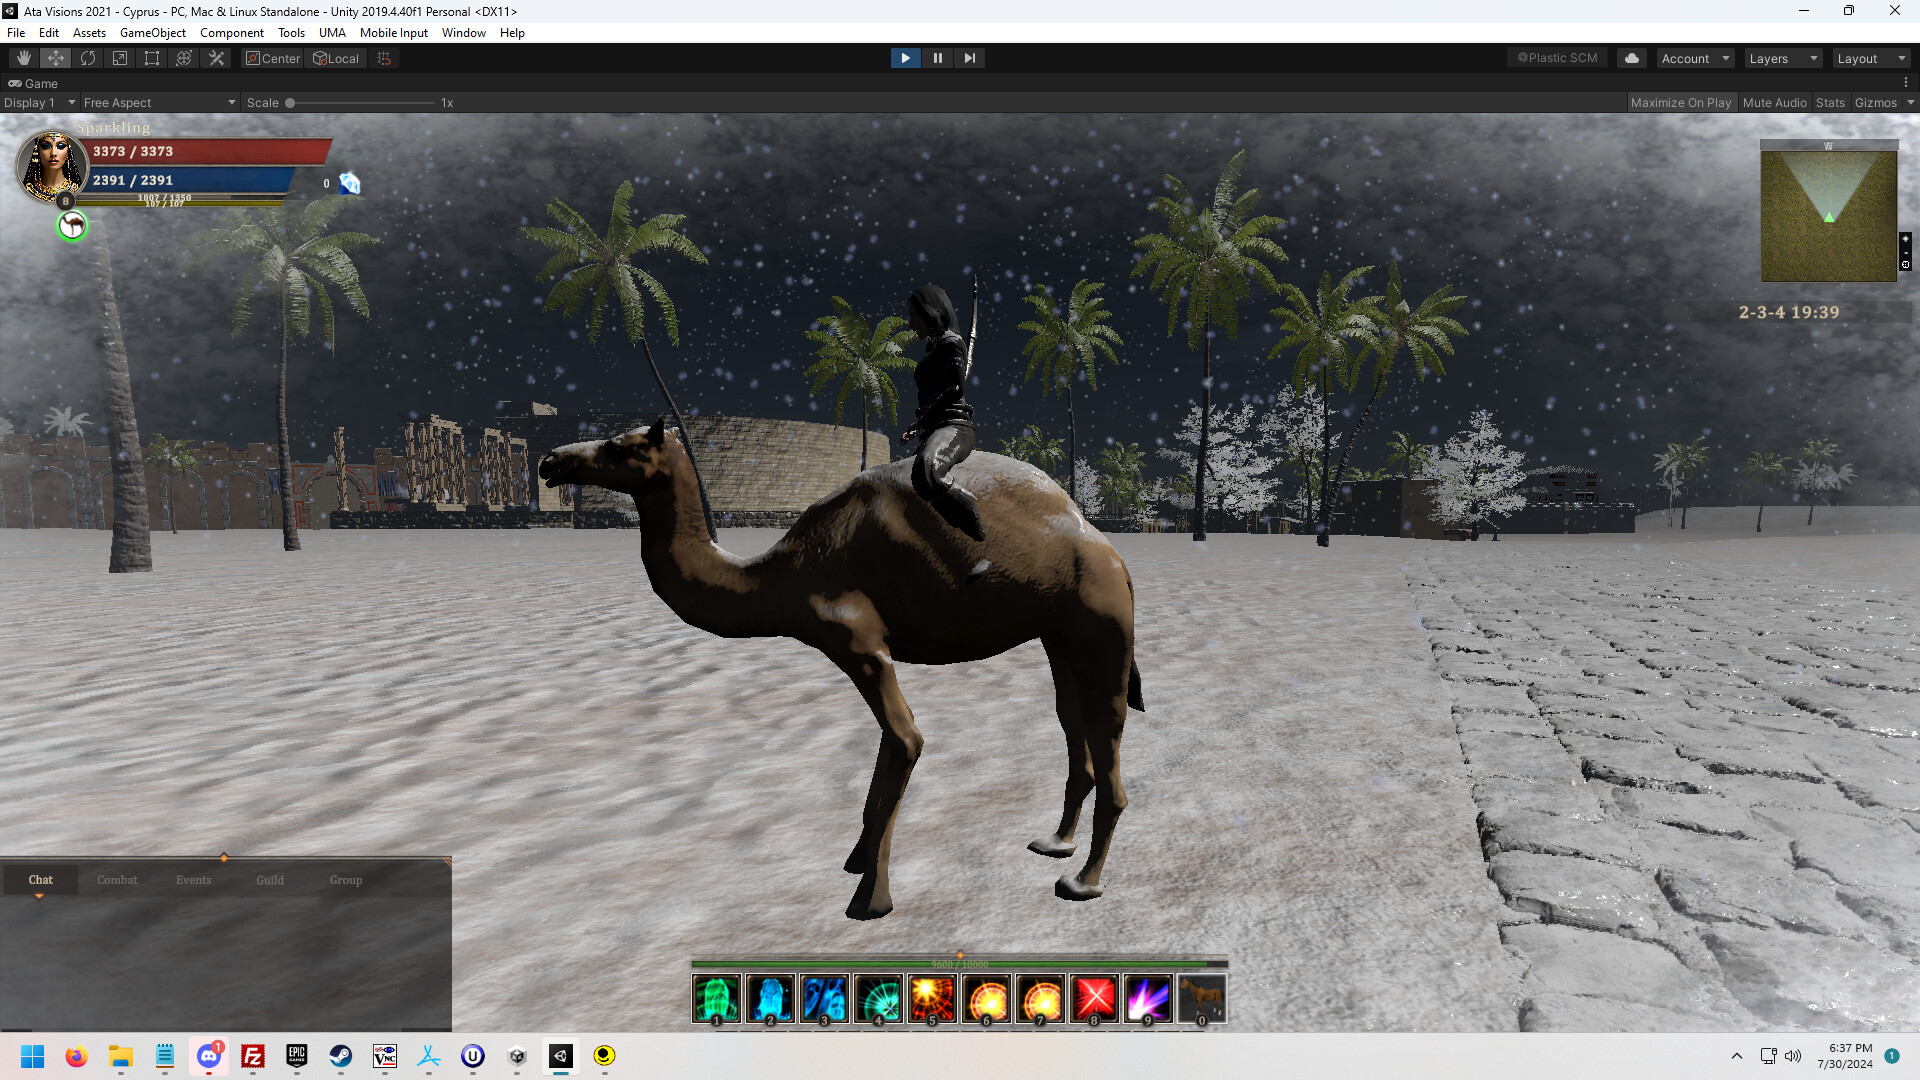Select the Hand tool in toolbar
The image size is (1920, 1080).
[x=24, y=58]
